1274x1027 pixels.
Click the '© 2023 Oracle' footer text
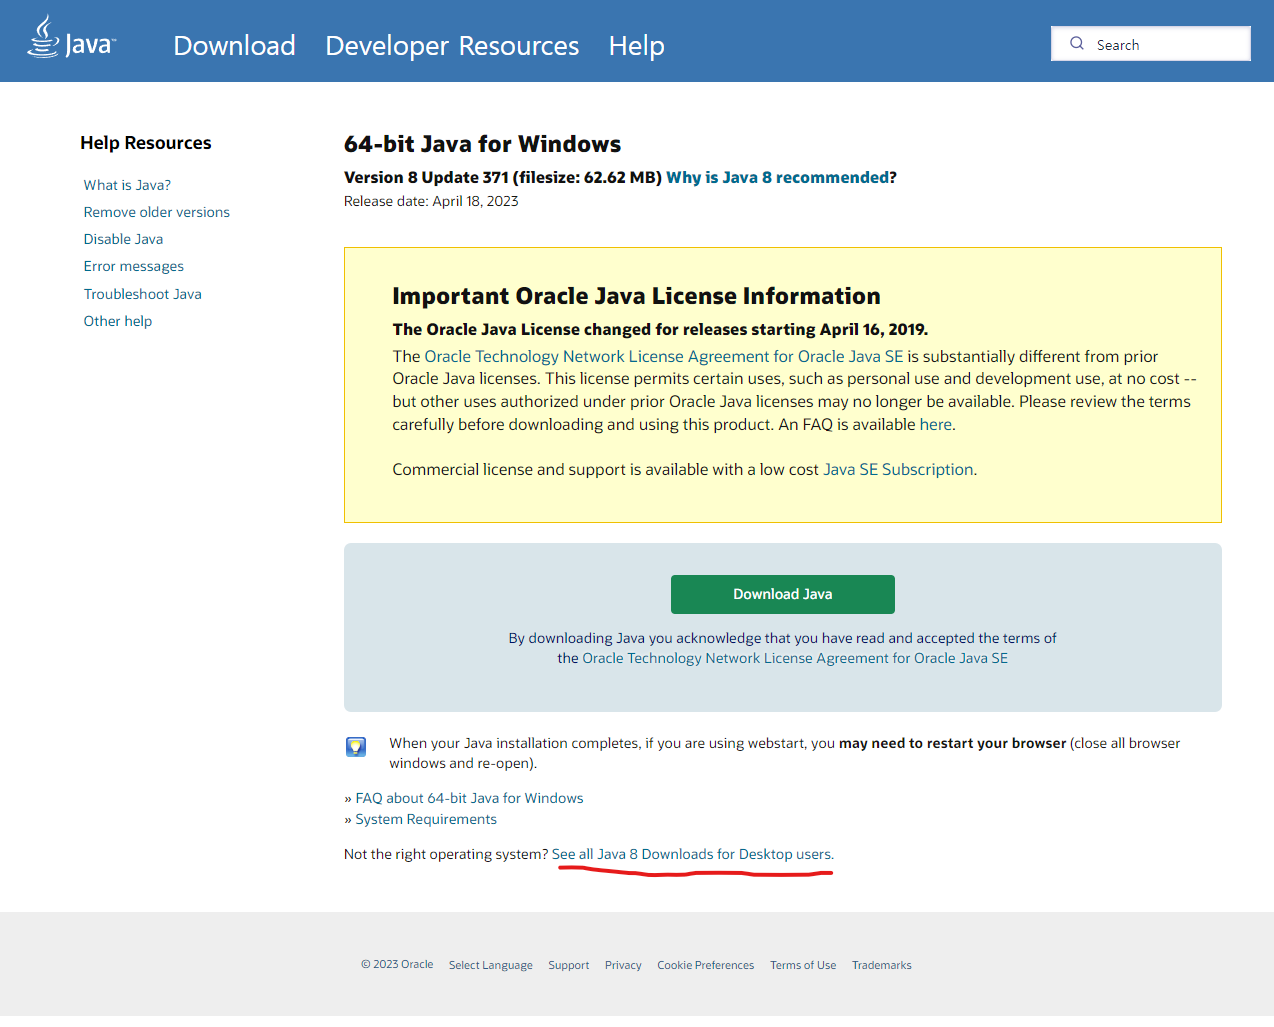pyautogui.click(x=397, y=965)
